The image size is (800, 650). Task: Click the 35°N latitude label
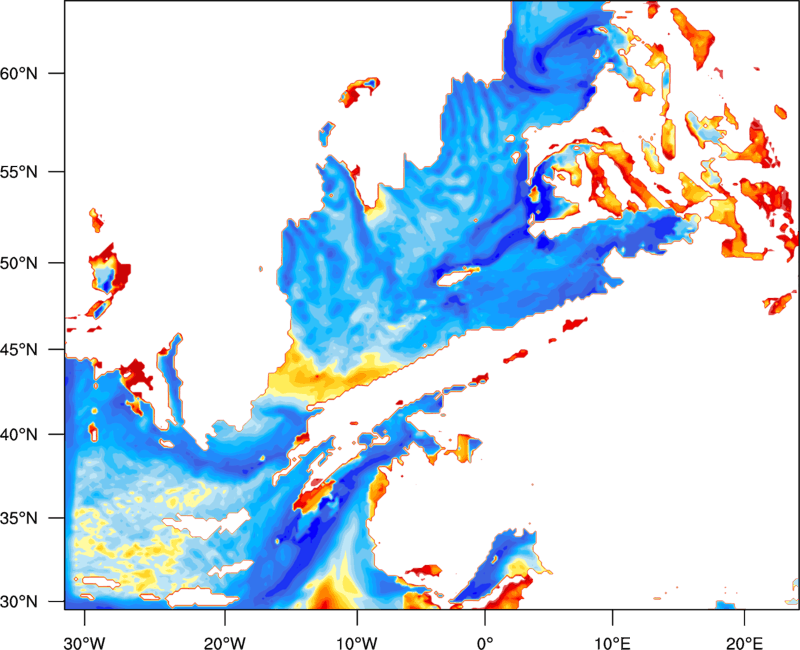19,518
